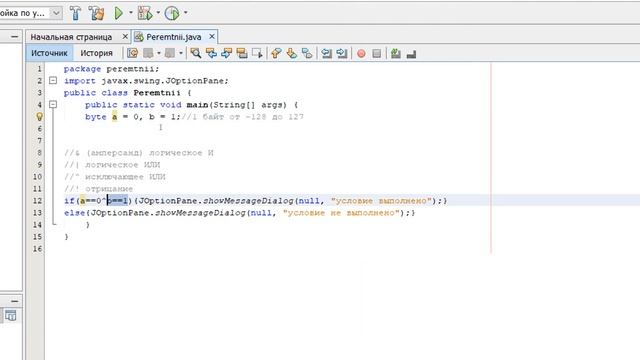Screen dimensions: 640x360
Task: Switch to Источник source view
Action: pos(49,53)
